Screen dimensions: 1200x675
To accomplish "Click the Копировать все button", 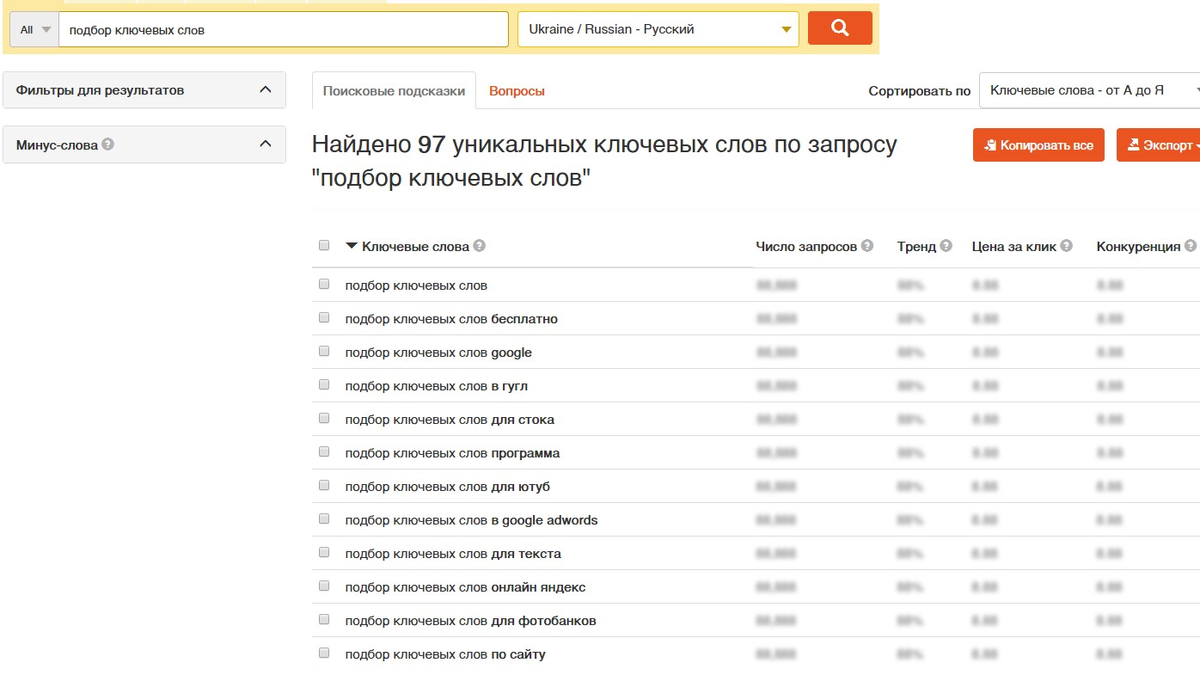I will (1038, 144).
